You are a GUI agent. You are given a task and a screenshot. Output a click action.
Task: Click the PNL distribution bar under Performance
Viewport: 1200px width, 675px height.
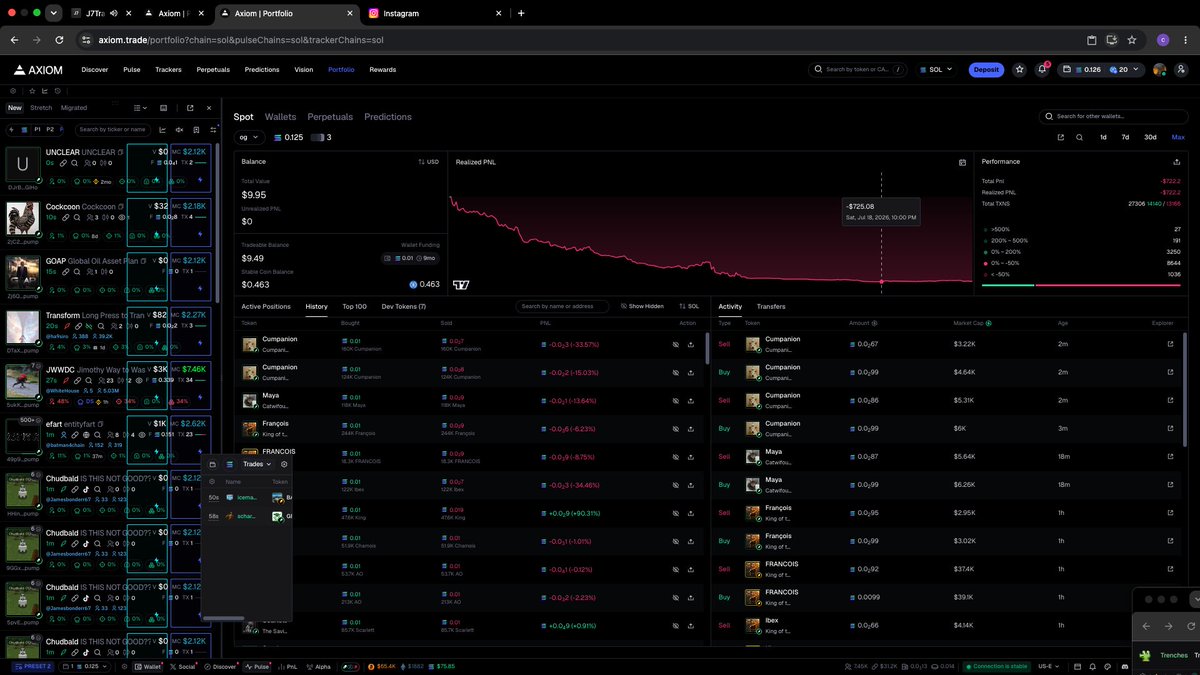click(1081, 285)
